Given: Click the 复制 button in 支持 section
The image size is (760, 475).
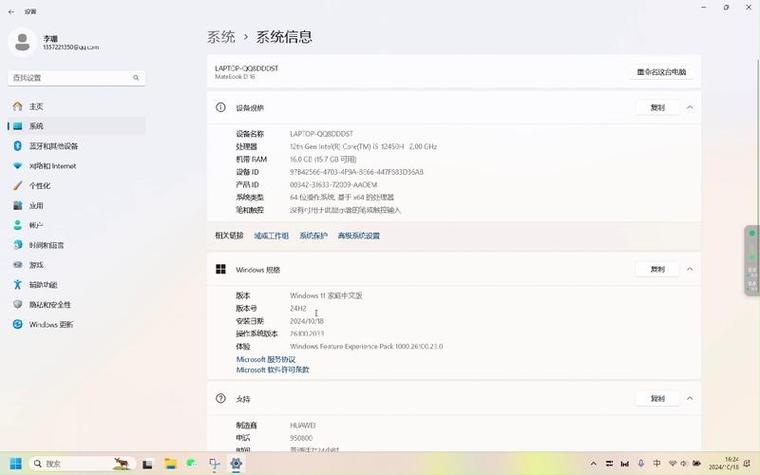Looking at the screenshot, I should coord(658,398).
